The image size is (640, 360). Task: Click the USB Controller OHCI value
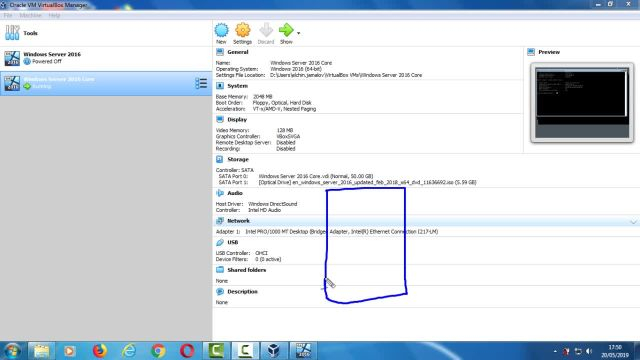(261, 253)
